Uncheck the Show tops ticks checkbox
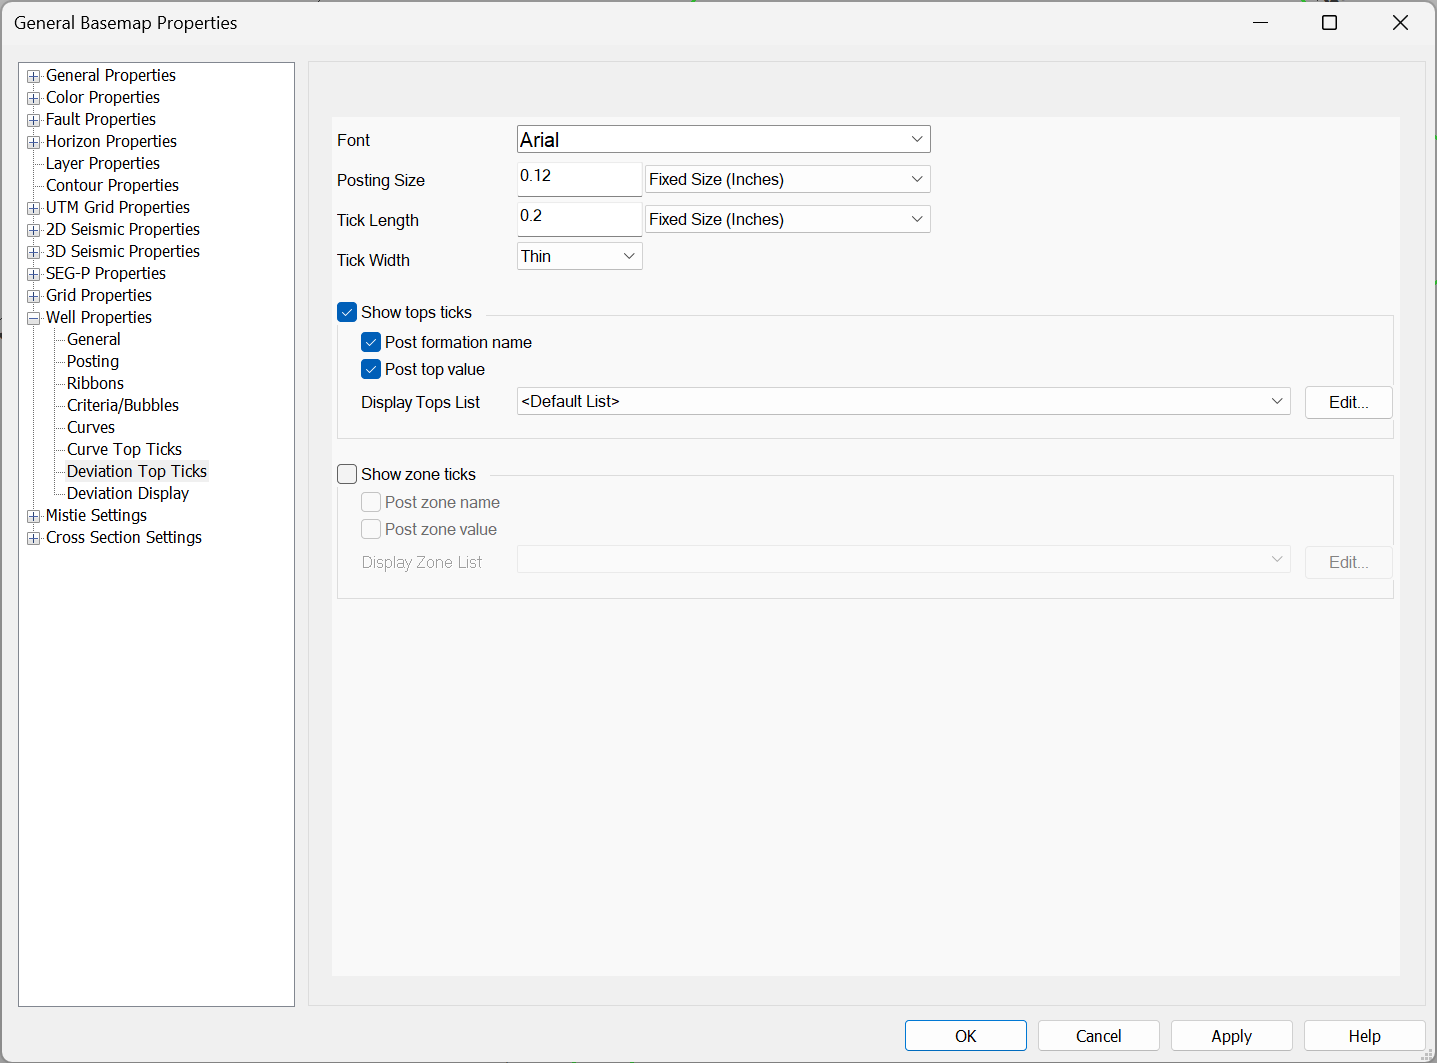This screenshot has height=1063, width=1437. 347,312
